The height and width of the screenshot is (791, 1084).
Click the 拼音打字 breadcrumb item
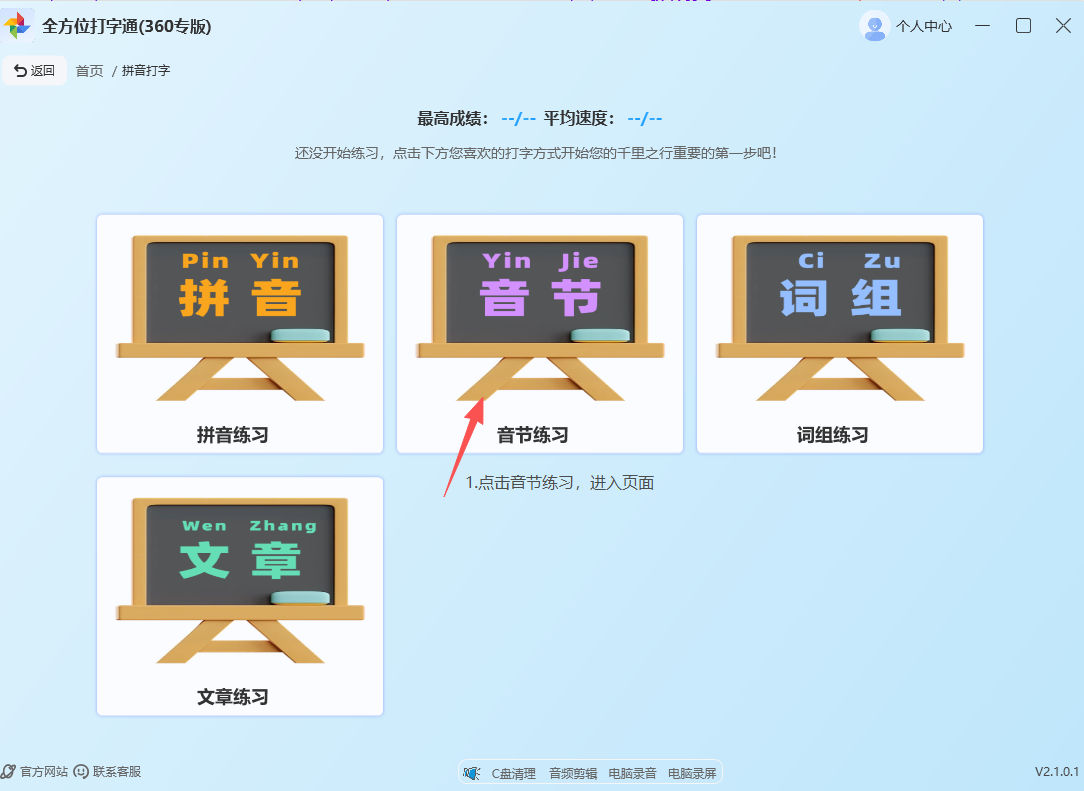click(x=145, y=70)
